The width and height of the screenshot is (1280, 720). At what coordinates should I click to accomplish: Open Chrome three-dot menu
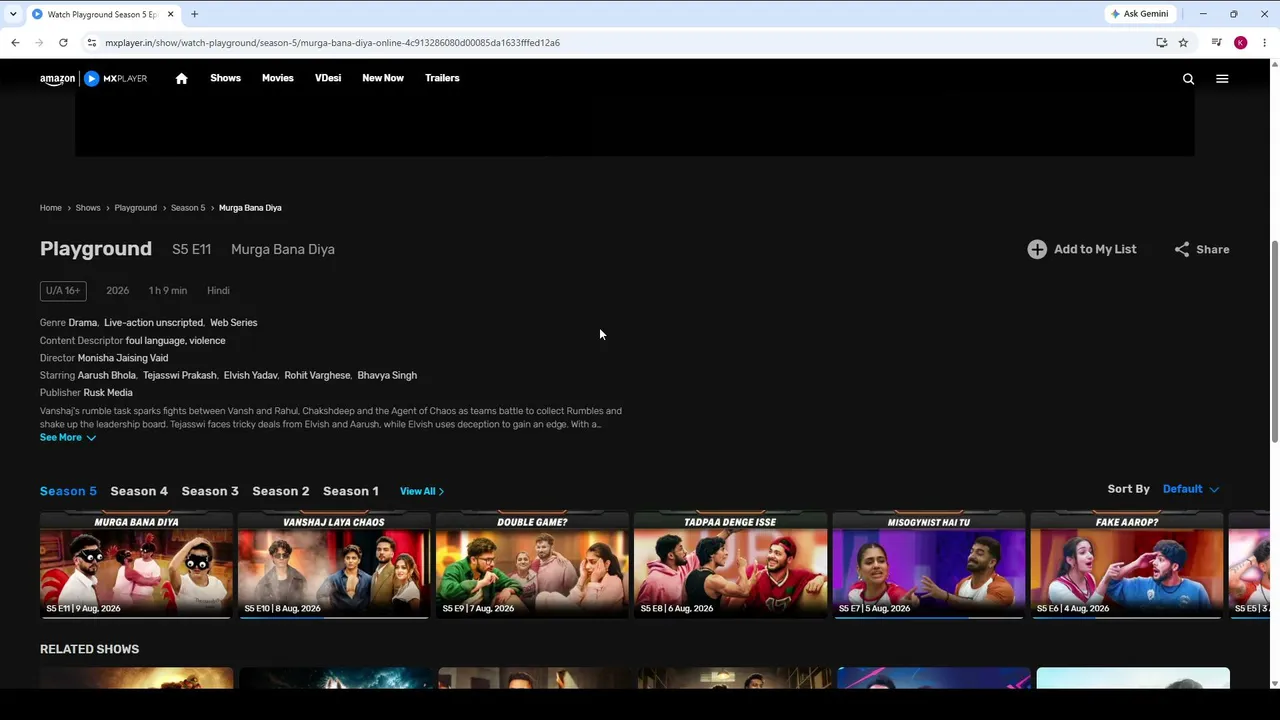click(1264, 43)
